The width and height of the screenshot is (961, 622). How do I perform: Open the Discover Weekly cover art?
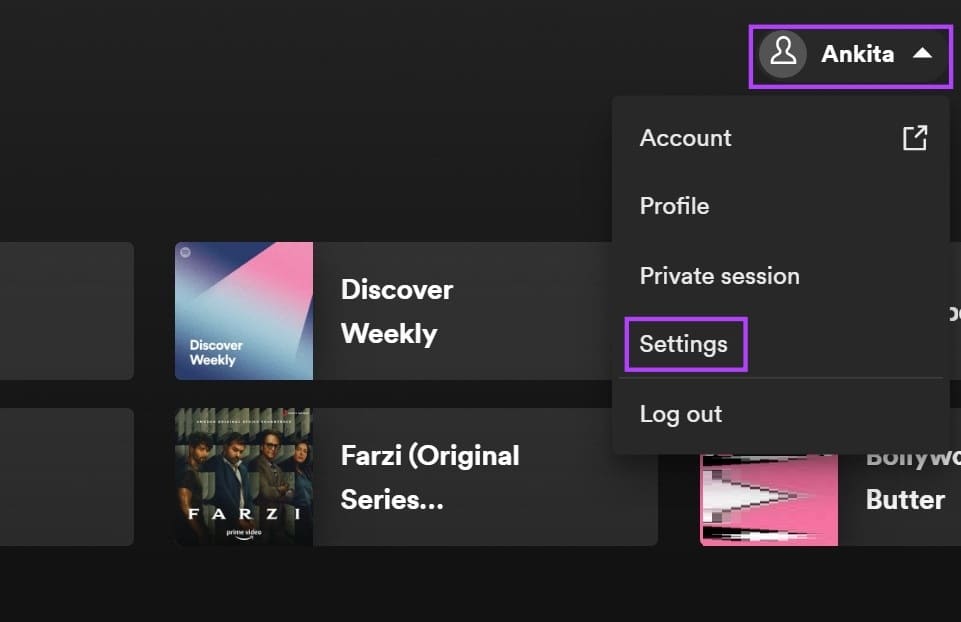pyautogui.click(x=244, y=311)
